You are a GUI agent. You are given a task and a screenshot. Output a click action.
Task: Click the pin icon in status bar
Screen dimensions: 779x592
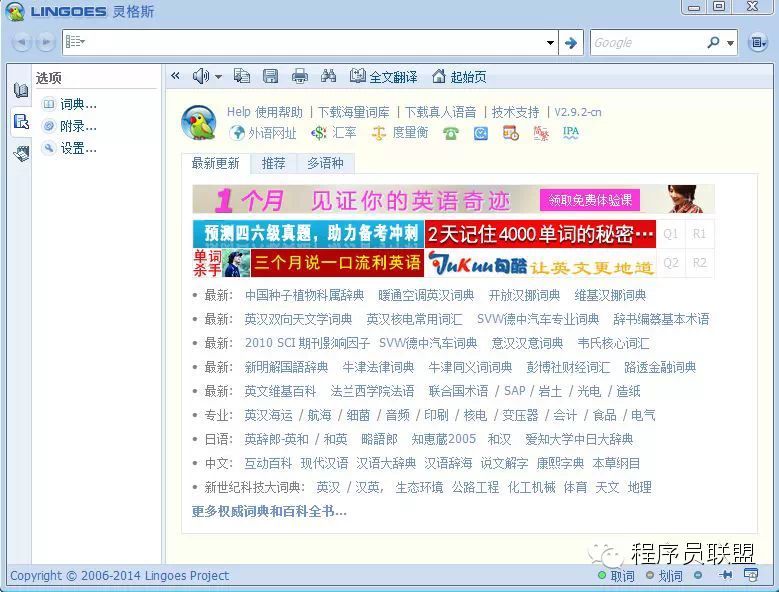pyautogui.click(x=725, y=575)
